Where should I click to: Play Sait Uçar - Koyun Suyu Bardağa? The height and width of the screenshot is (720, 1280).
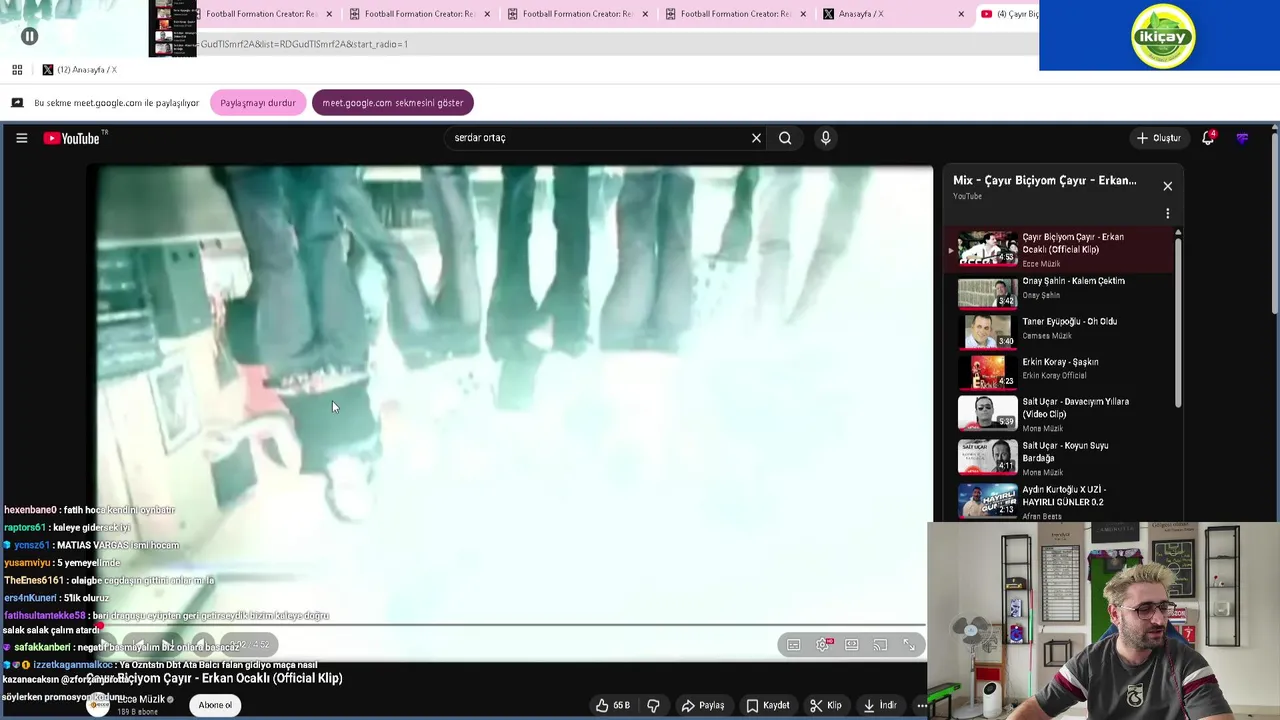coord(1060,457)
